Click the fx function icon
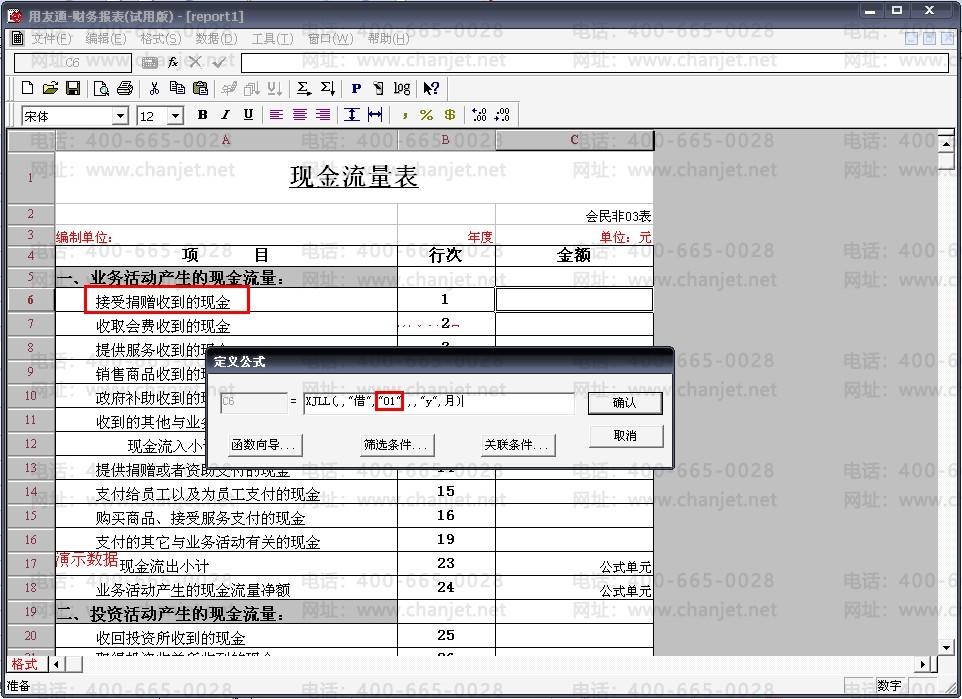The height and width of the screenshot is (699, 962). tap(172, 62)
